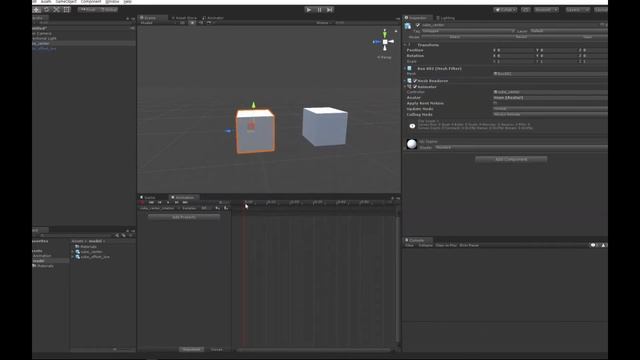Select the Rotate tool in the top toolbar

pyautogui.click(x=47, y=9)
